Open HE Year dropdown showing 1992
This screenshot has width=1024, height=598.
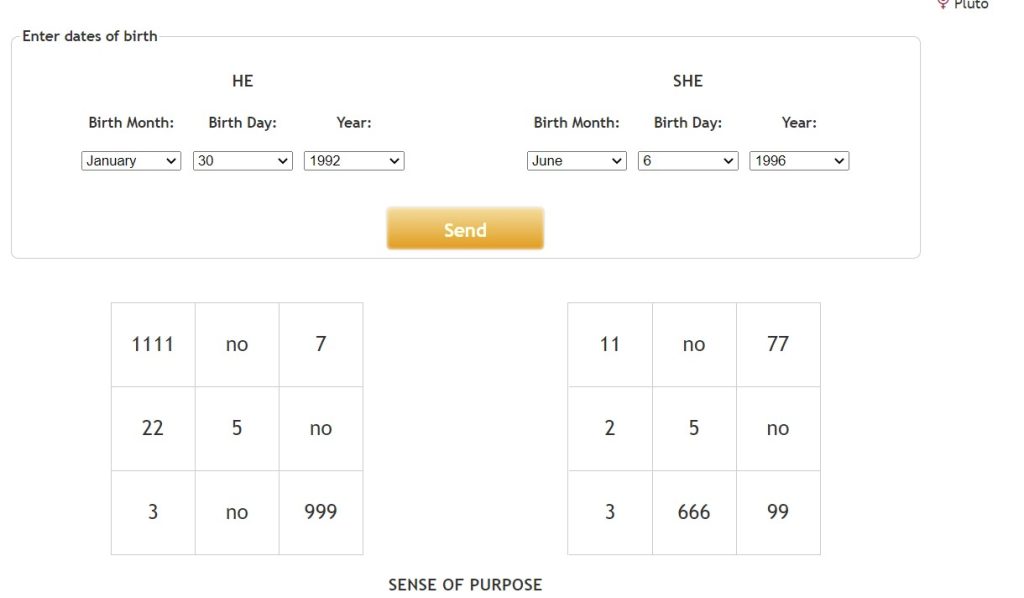tap(354, 161)
